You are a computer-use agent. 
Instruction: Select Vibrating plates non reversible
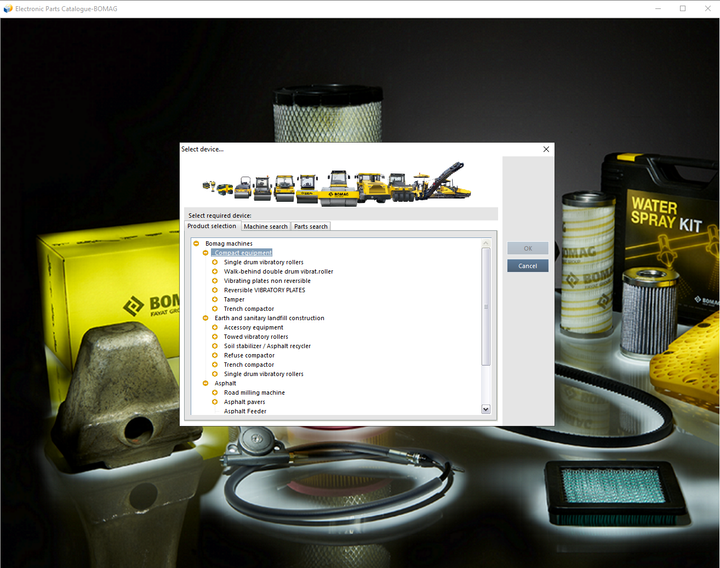267,281
